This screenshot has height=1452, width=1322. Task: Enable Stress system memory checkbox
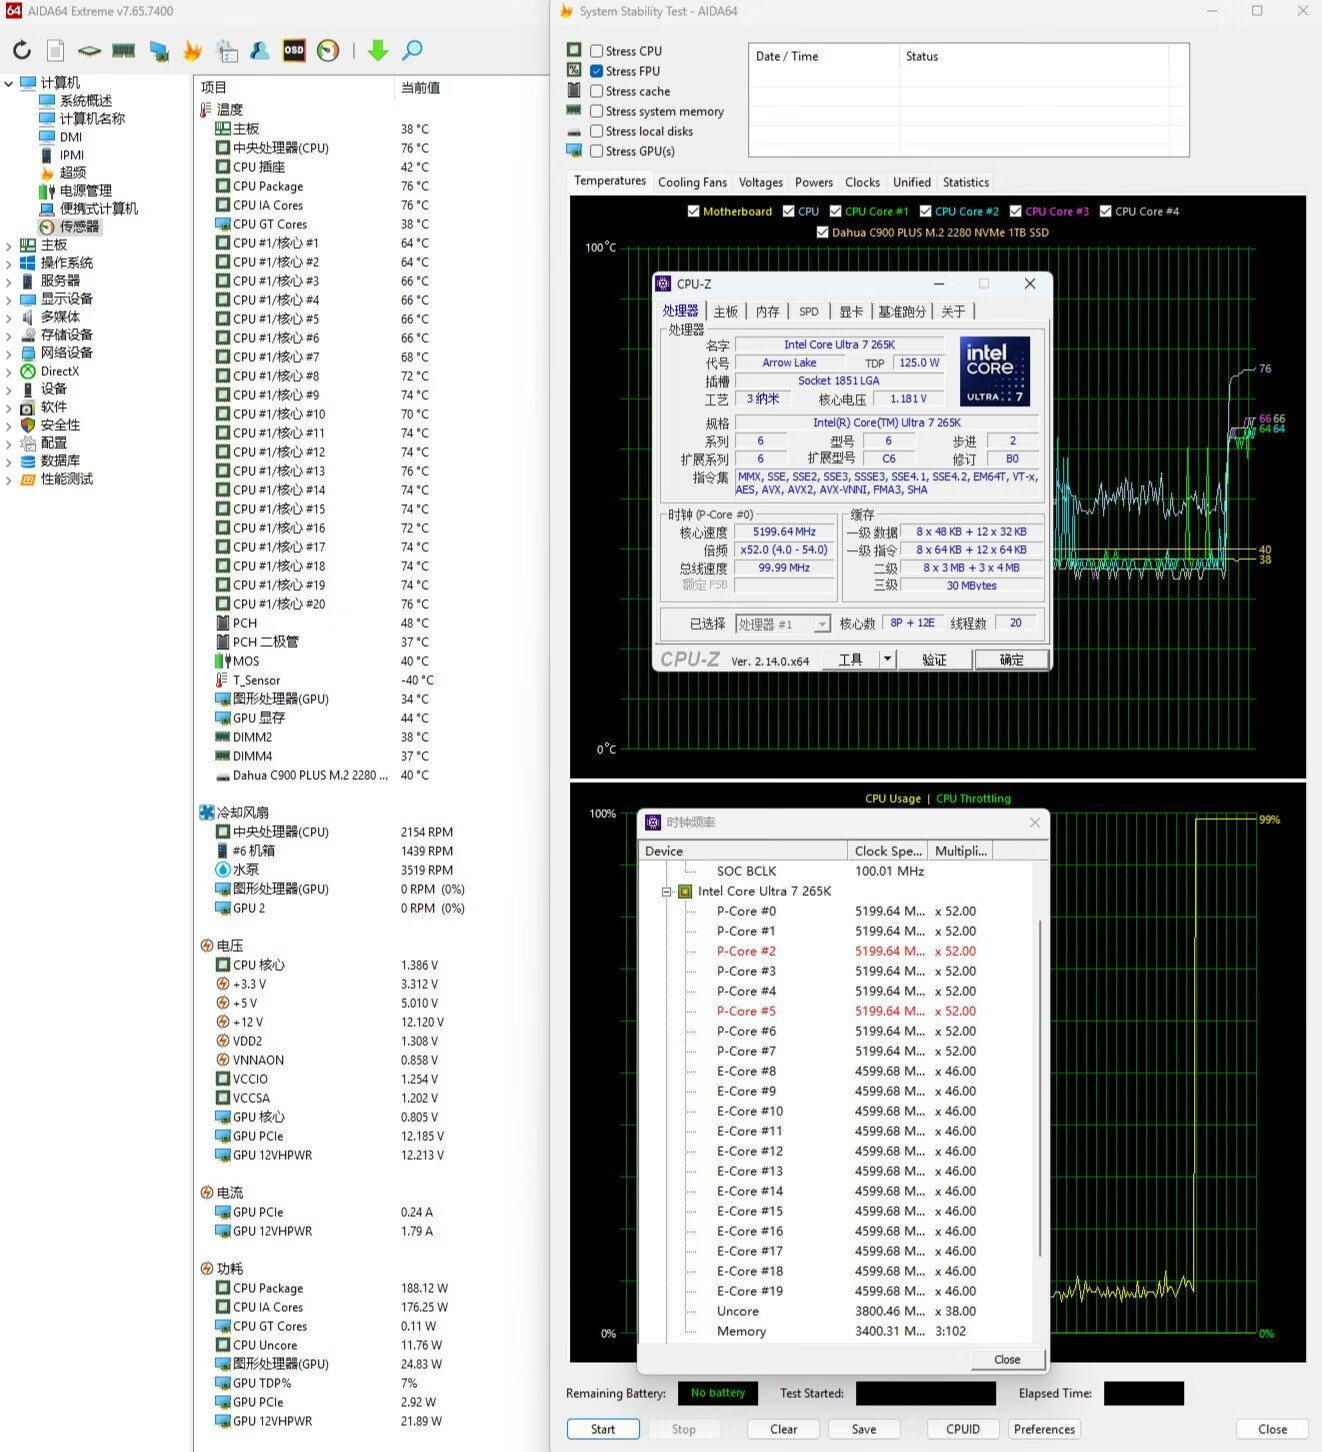[596, 111]
